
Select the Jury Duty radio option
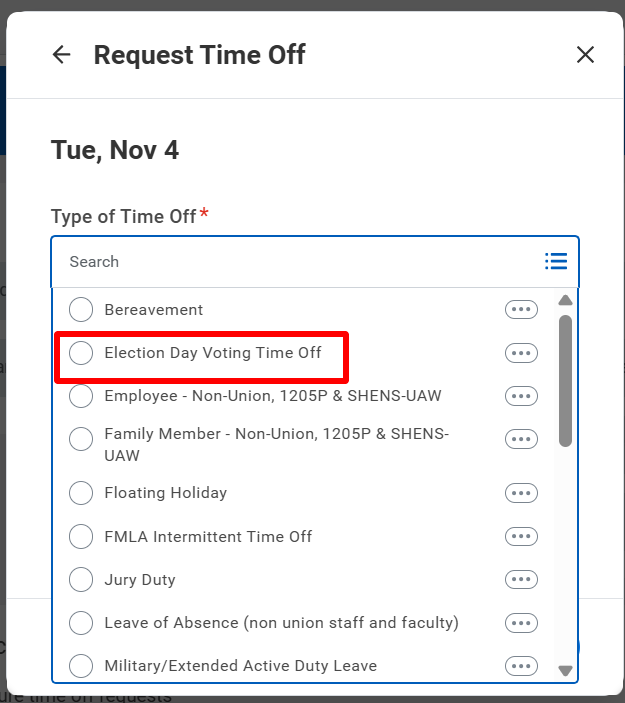[81, 580]
